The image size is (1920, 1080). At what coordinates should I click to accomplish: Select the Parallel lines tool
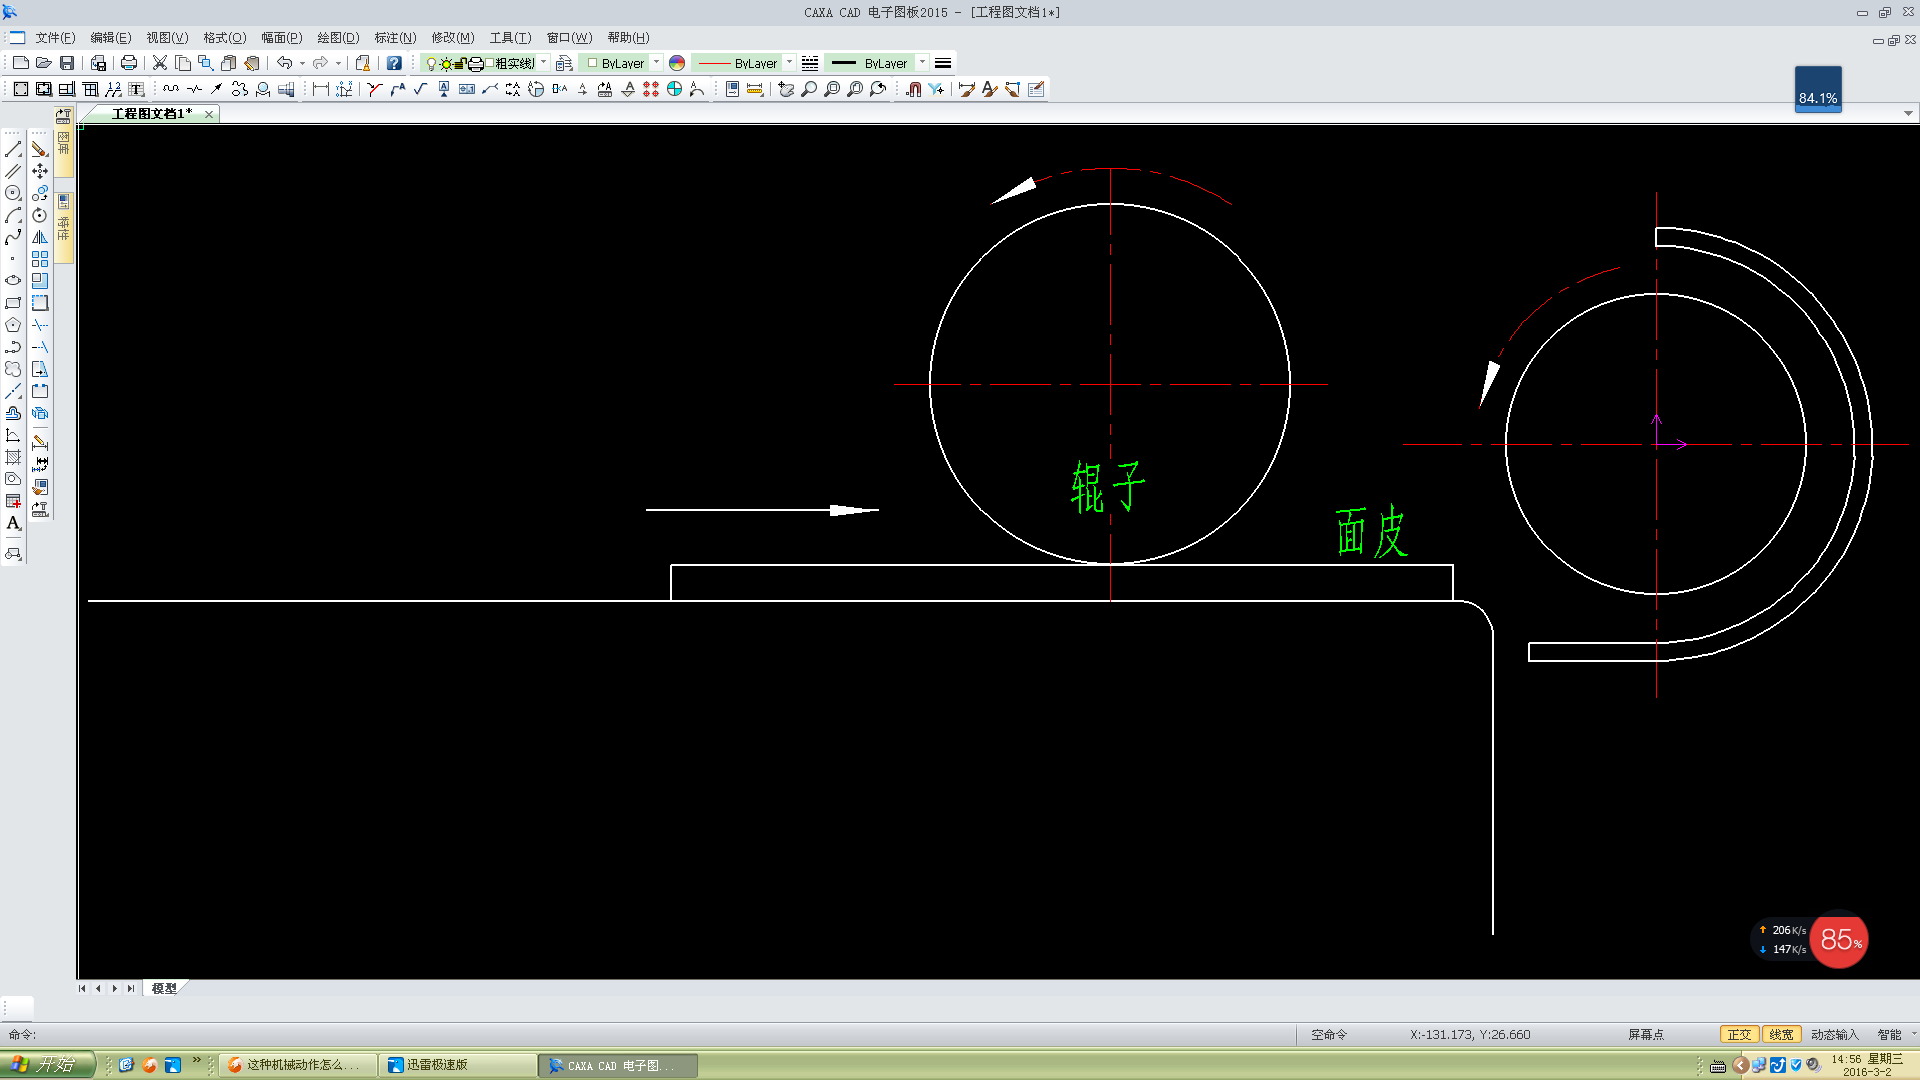pos(13,171)
